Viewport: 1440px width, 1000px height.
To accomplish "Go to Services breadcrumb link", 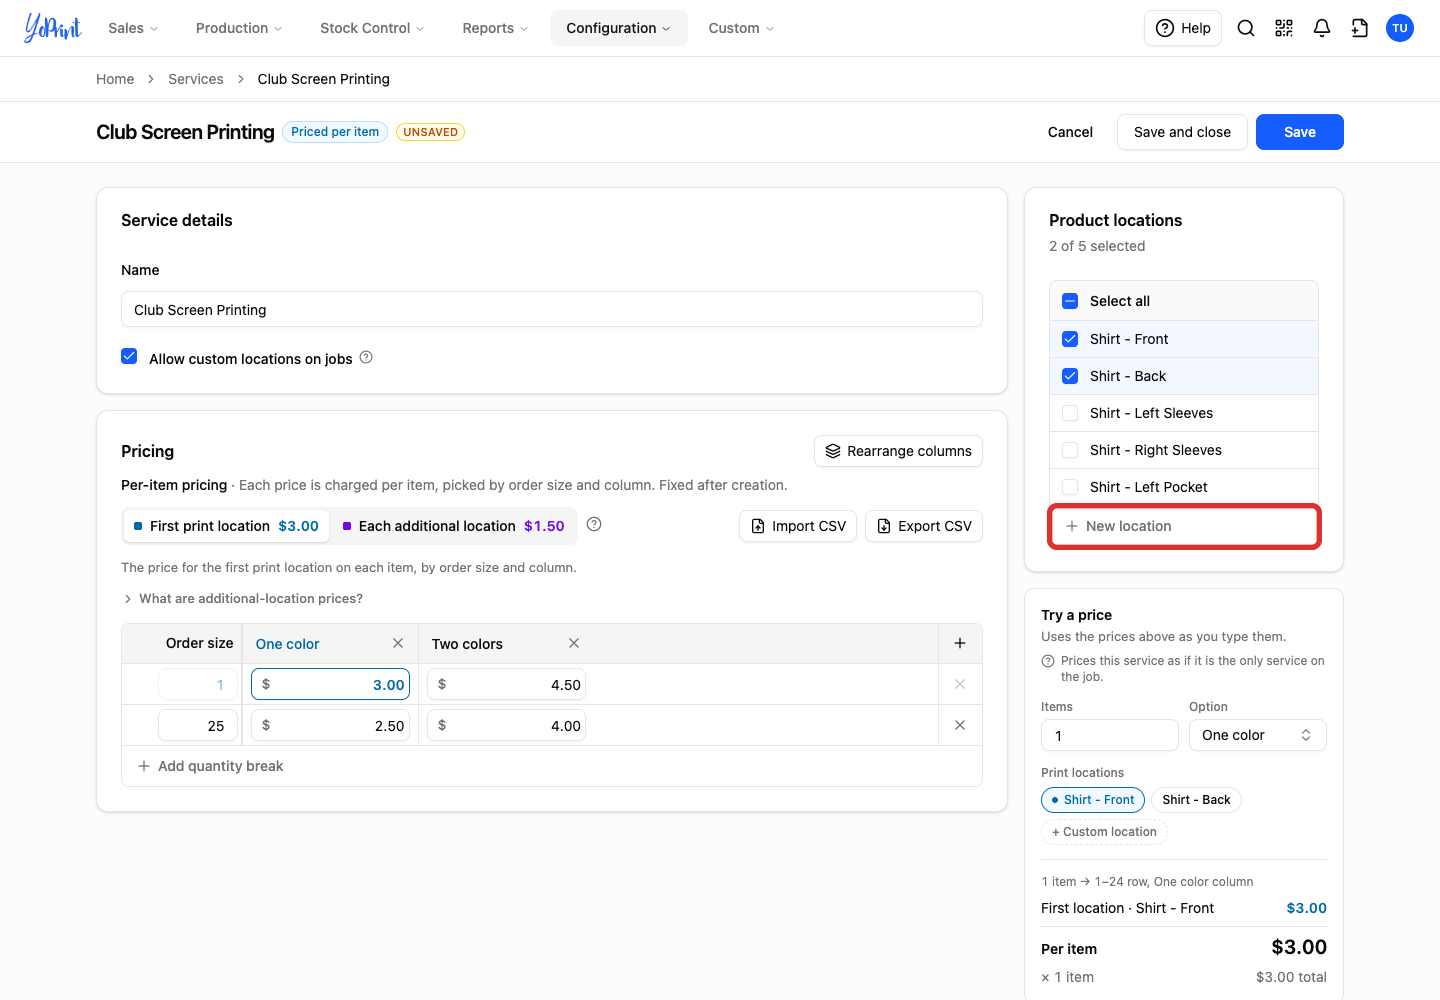I will (196, 79).
